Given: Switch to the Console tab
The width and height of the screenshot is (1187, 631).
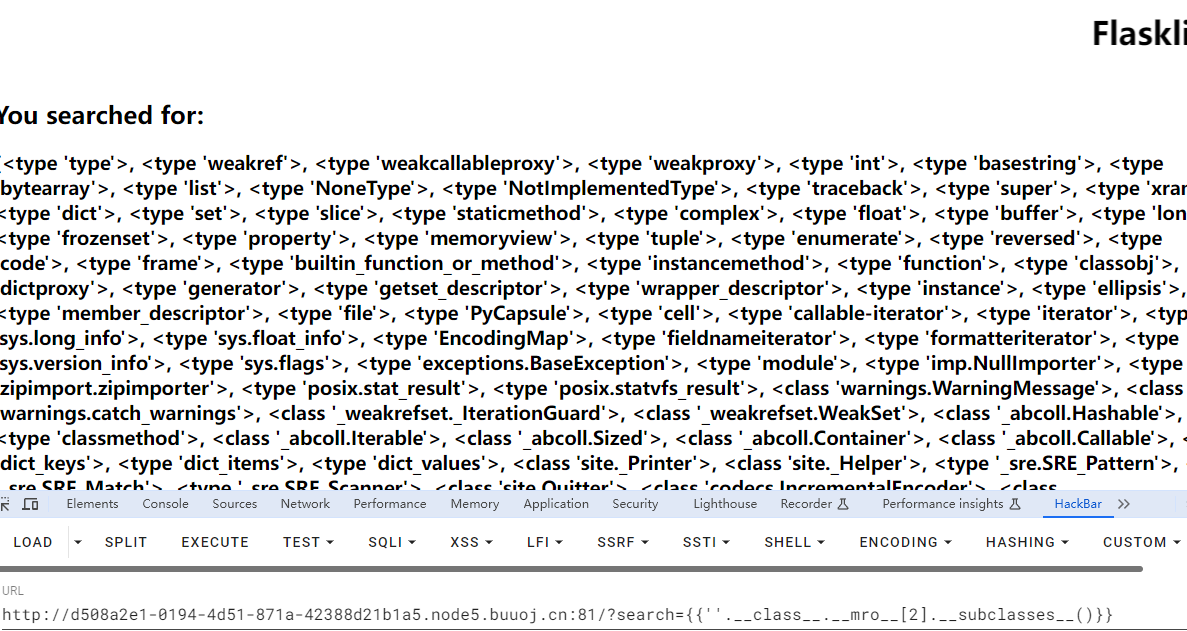Looking at the screenshot, I should pos(166,504).
